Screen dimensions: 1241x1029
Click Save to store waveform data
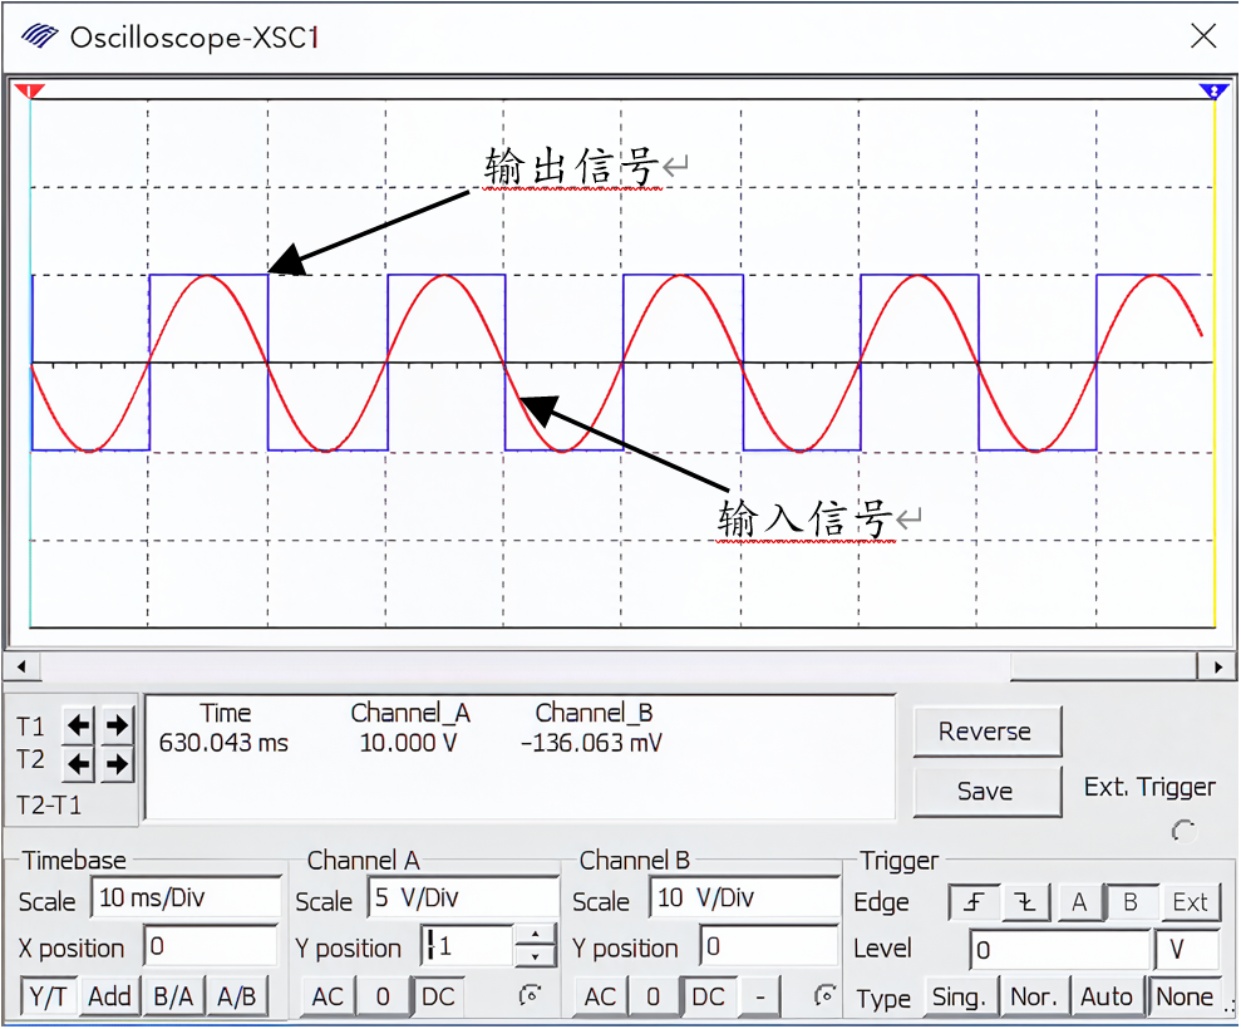coord(986,791)
